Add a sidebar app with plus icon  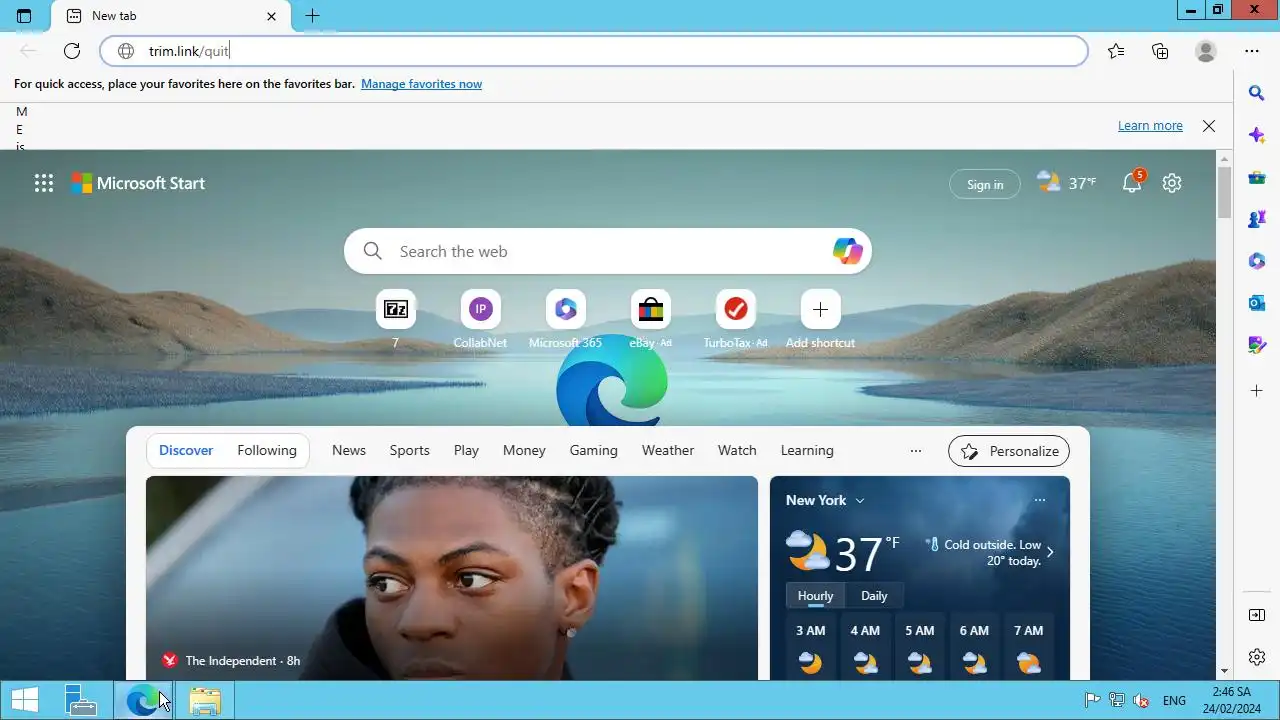[1257, 390]
